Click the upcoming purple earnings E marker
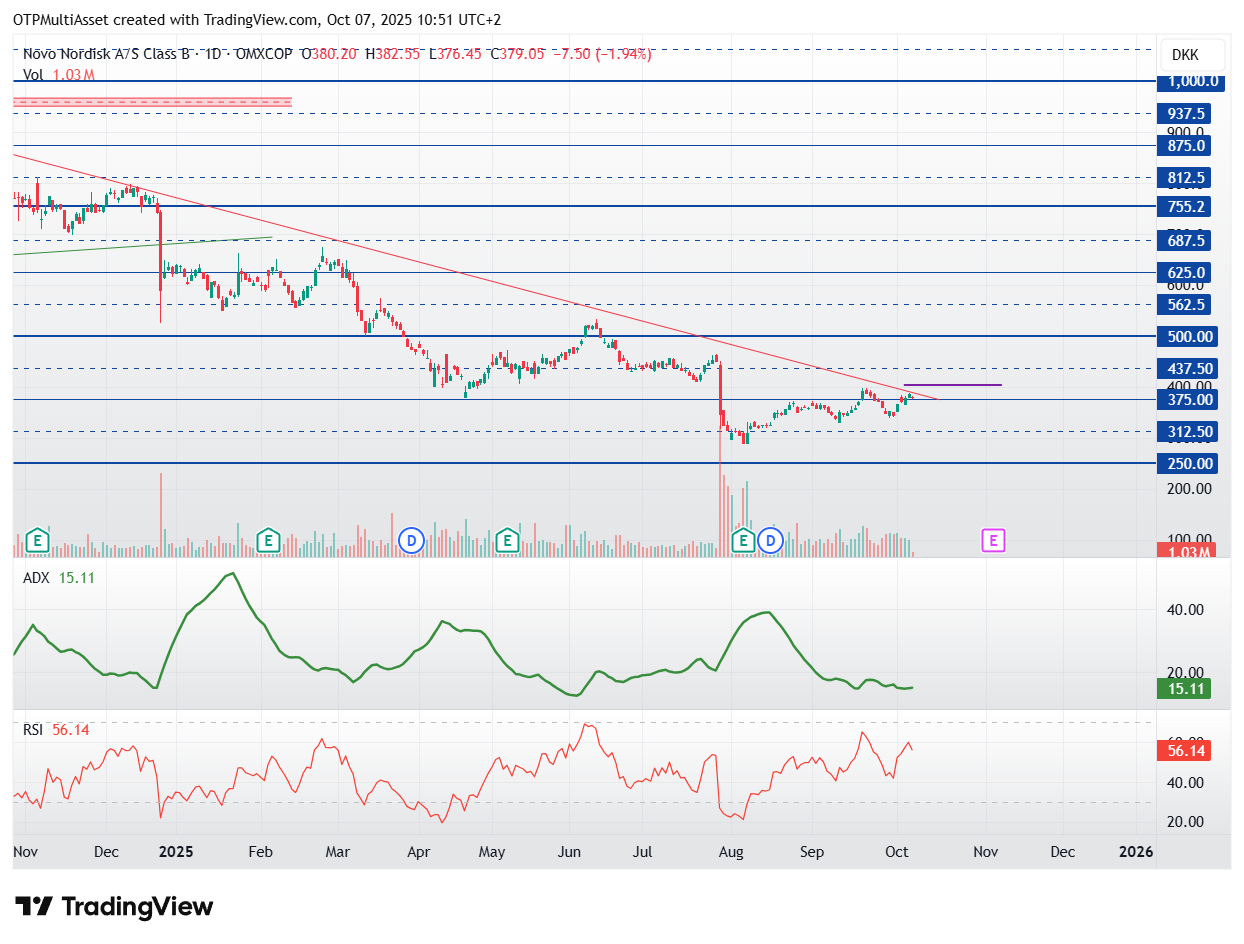 [x=993, y=541]
